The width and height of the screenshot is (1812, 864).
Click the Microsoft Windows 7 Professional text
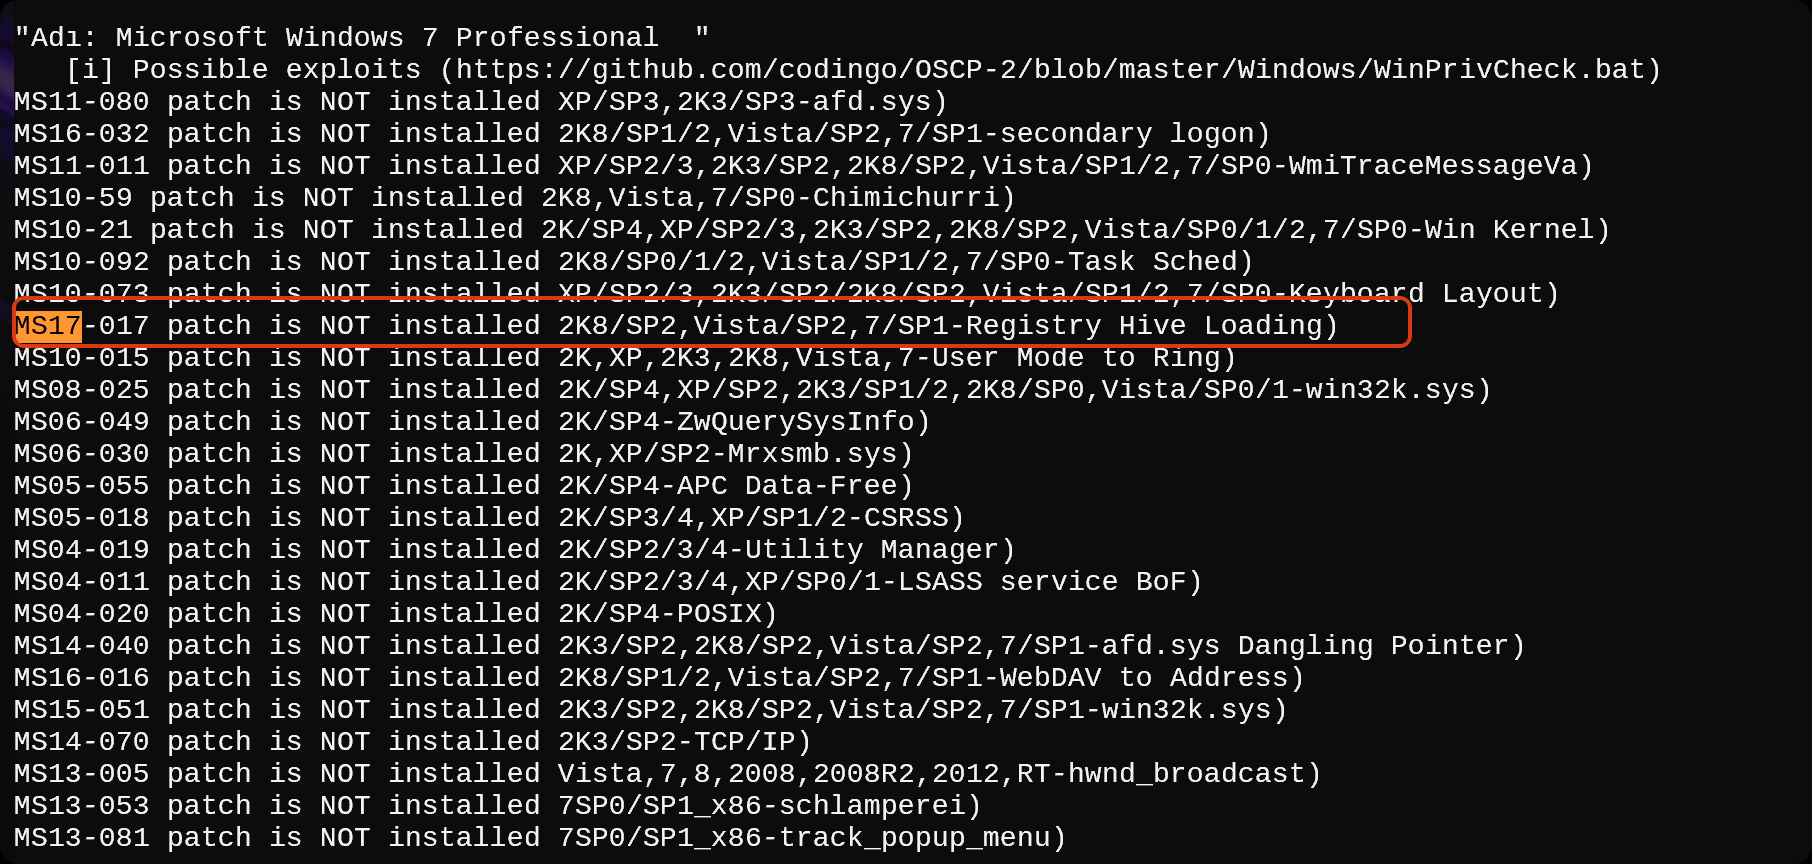pyautogui.click(x=387, y=38)
